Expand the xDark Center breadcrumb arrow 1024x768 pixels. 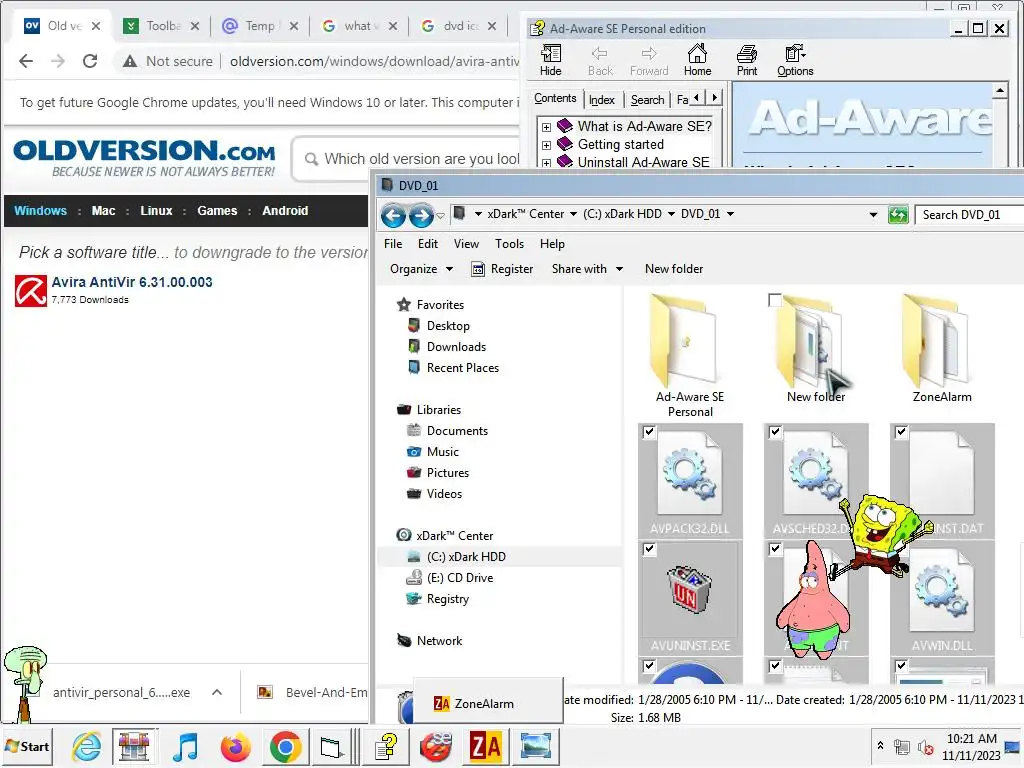pyautogui.click(x=573, y=214)
